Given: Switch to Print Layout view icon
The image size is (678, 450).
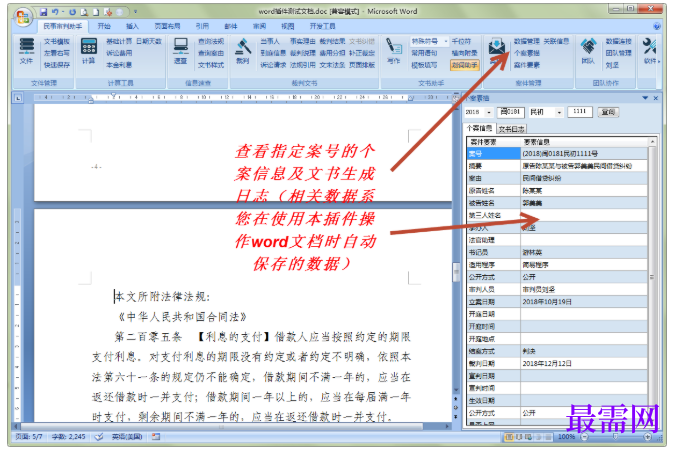Looking at the screenshot, I should click(509, 437).
